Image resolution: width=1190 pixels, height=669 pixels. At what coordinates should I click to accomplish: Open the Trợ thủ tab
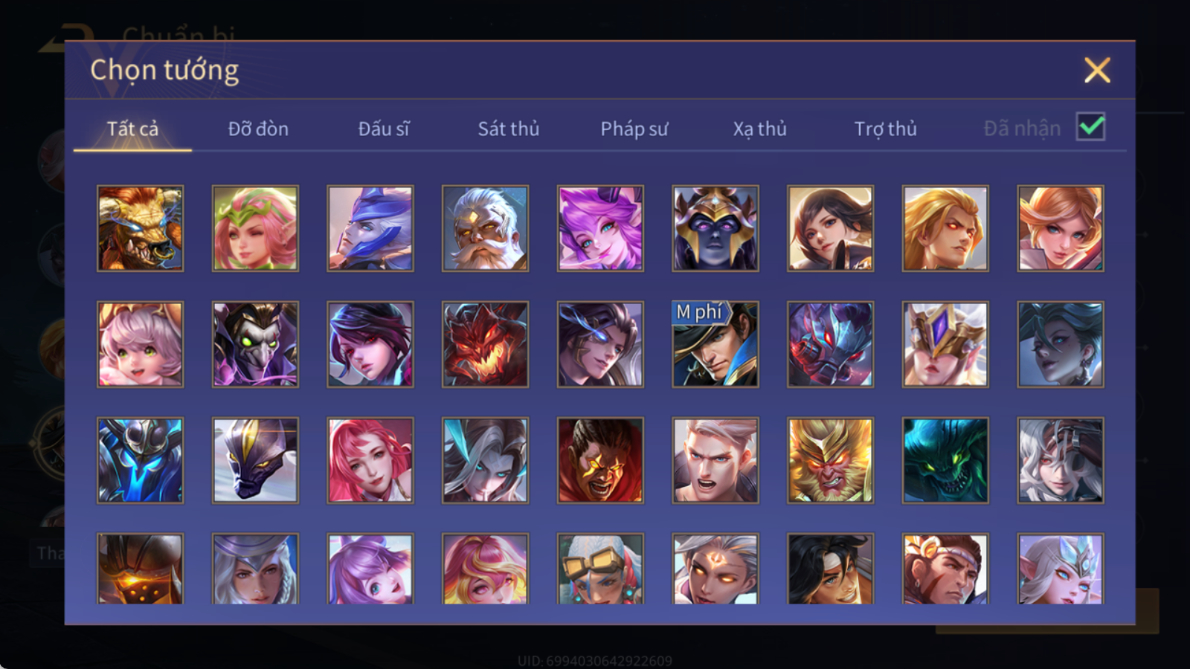(886, 129)
